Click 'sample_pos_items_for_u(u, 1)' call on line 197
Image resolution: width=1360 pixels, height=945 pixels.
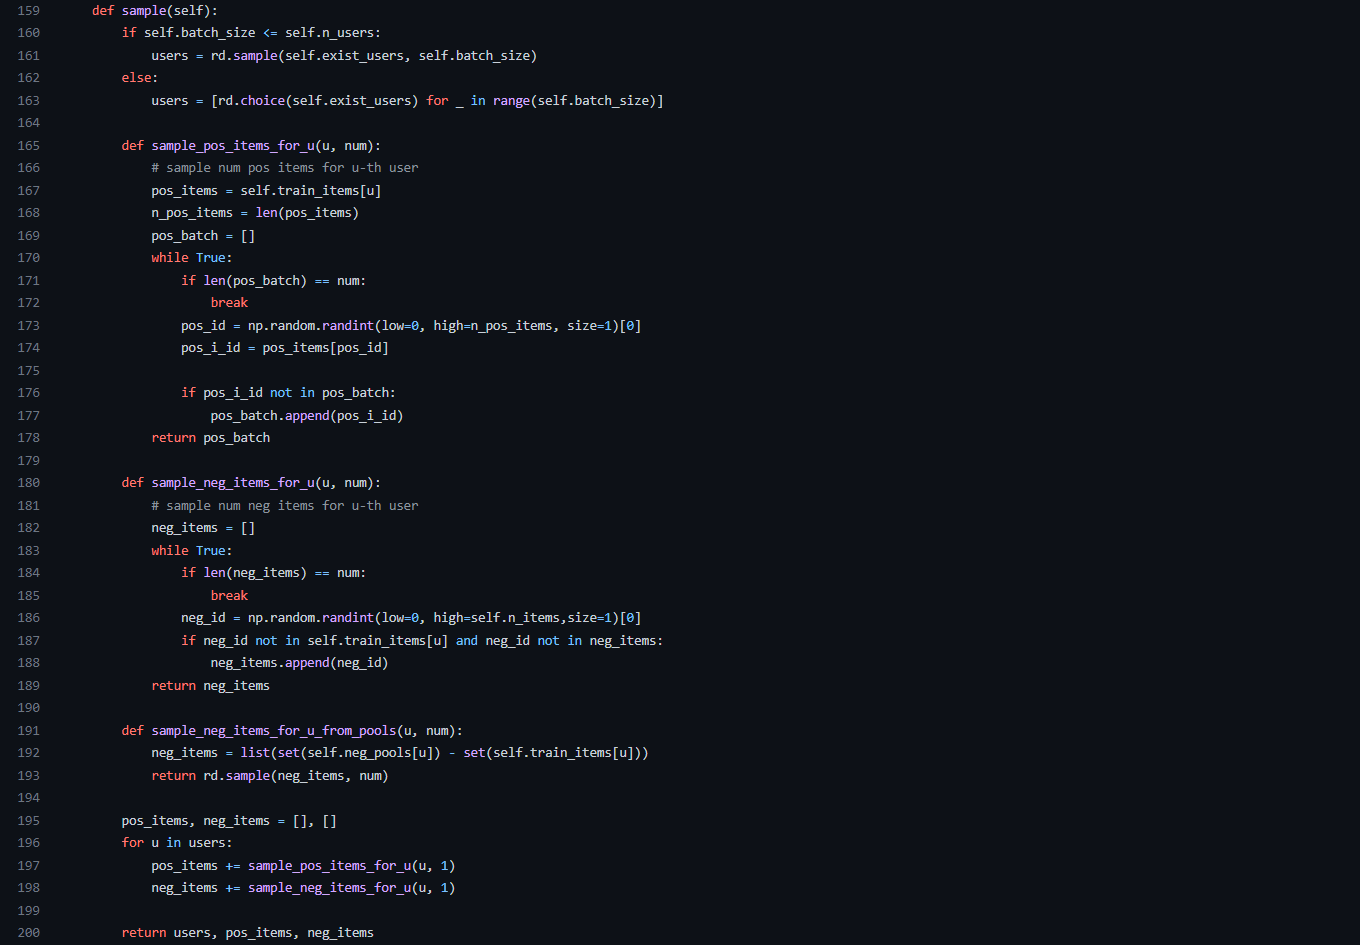pos(352,866)
